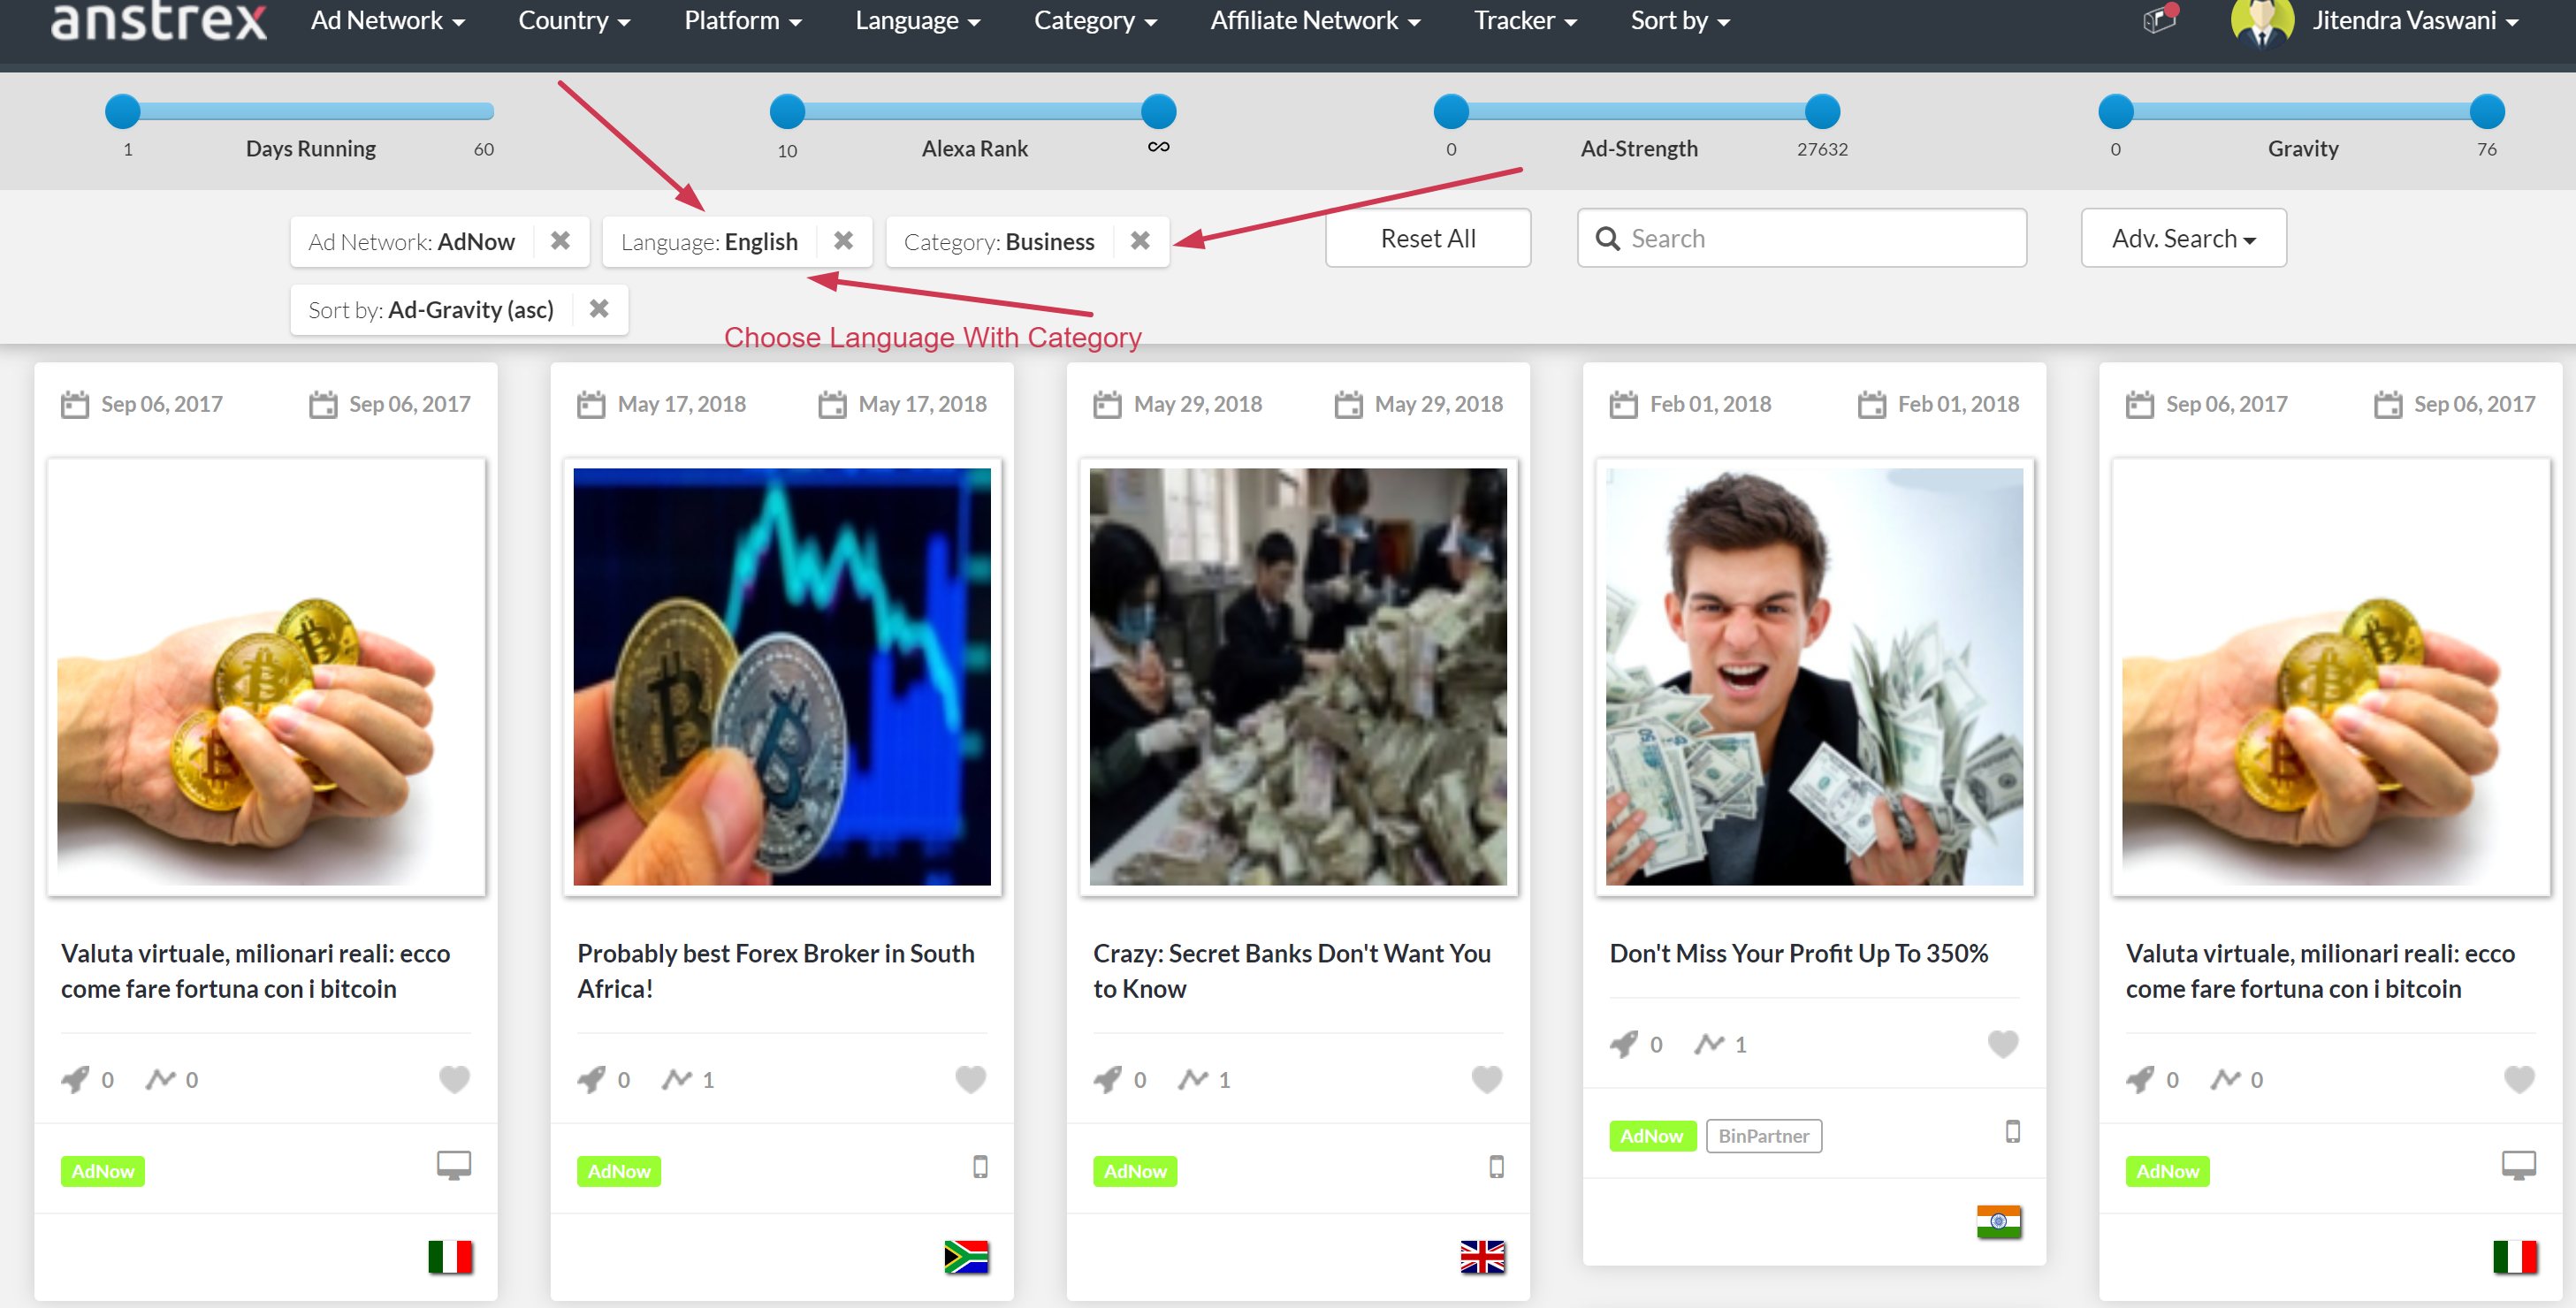Favorite the first Valuta virtuale ad
This screenshot has width=2576, height=1308.
tap(454, 1079)
